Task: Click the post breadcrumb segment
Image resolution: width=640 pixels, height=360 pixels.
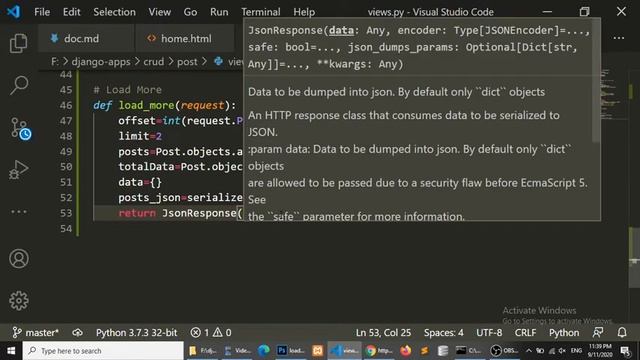Action: (187, 62)
